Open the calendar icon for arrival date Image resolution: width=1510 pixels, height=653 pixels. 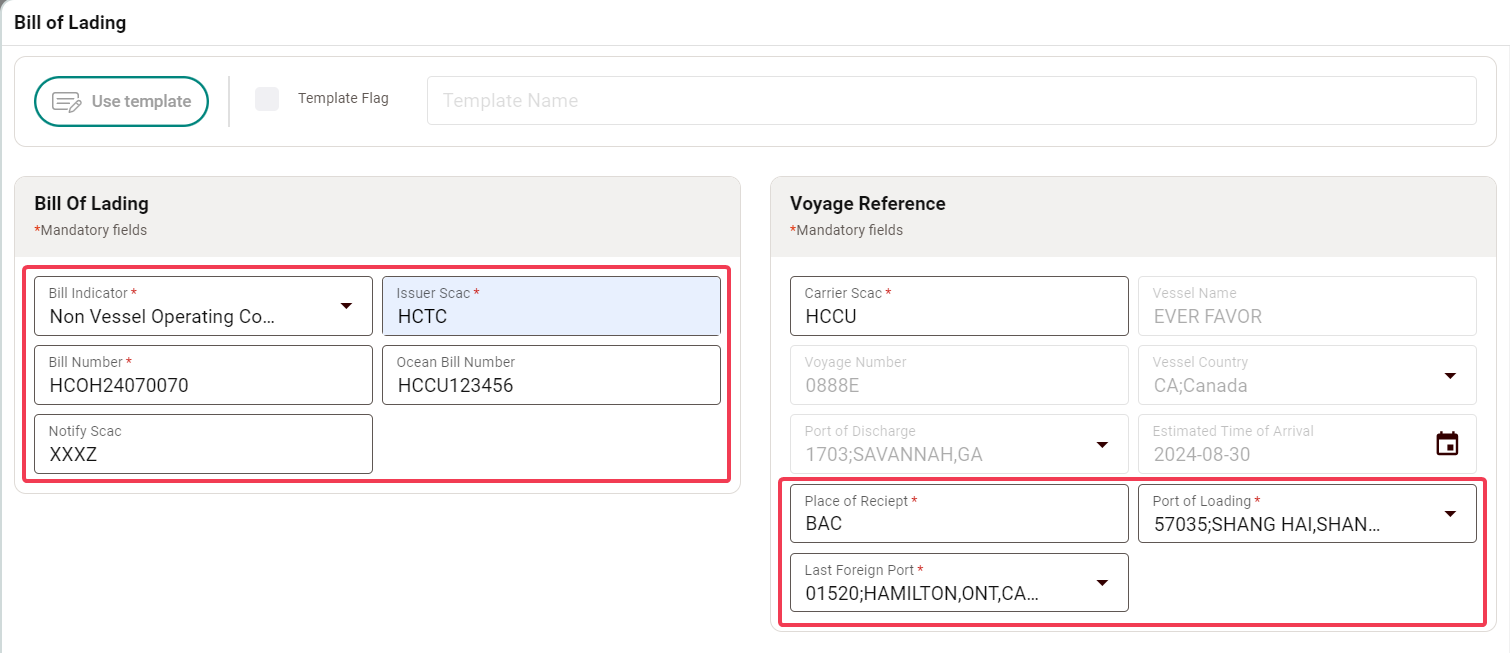pyautogui.click(x=1447, y=444)
